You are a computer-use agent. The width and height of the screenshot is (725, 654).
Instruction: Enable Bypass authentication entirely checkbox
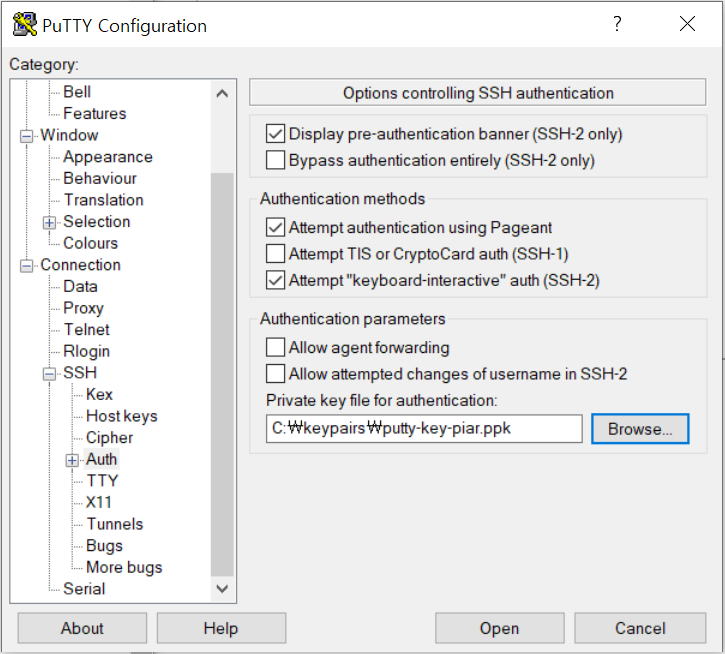(275, 160)
